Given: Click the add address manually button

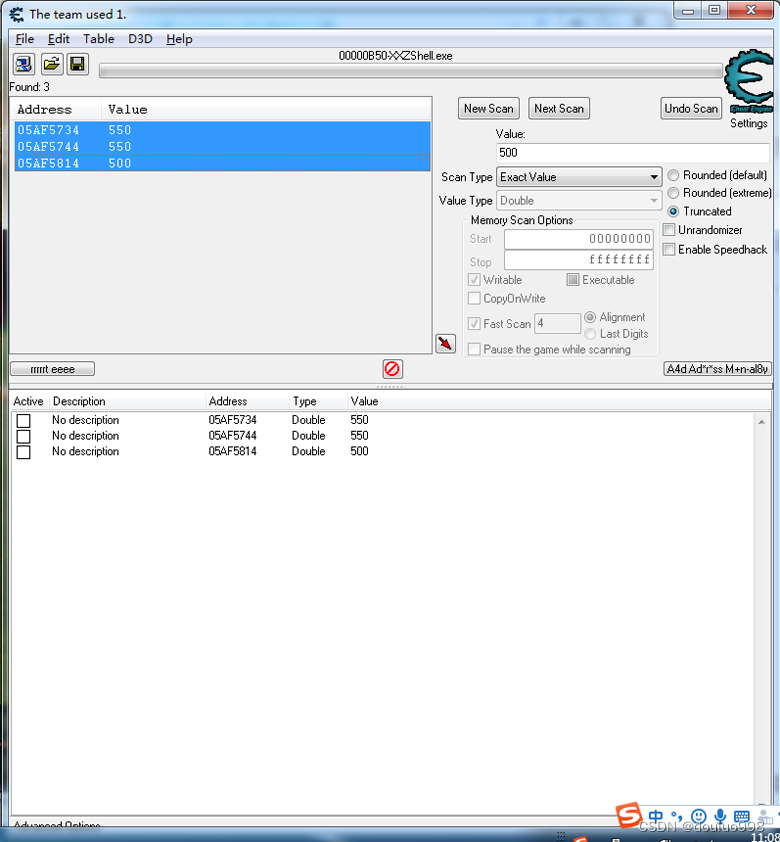Looking at the screenshot, I should click(717, 369).
